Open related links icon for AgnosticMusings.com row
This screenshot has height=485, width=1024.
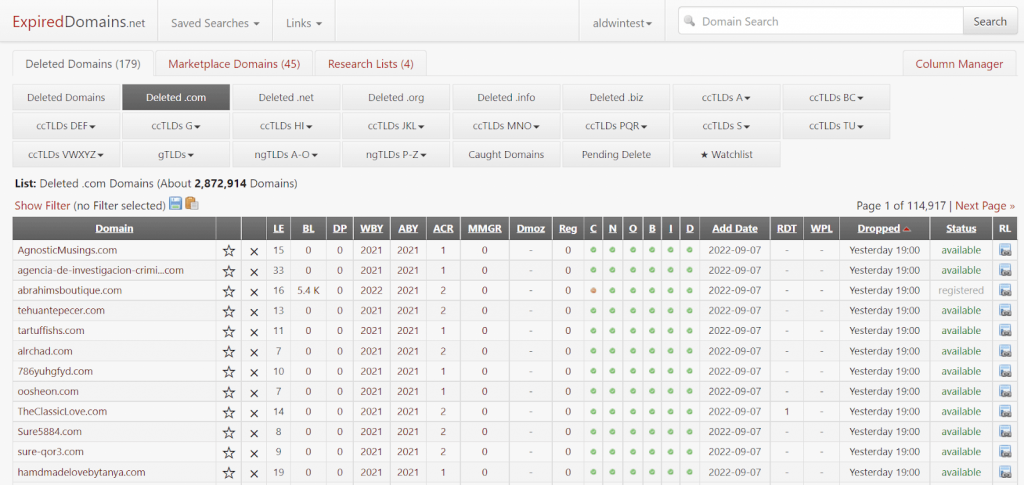(1005, 251)
